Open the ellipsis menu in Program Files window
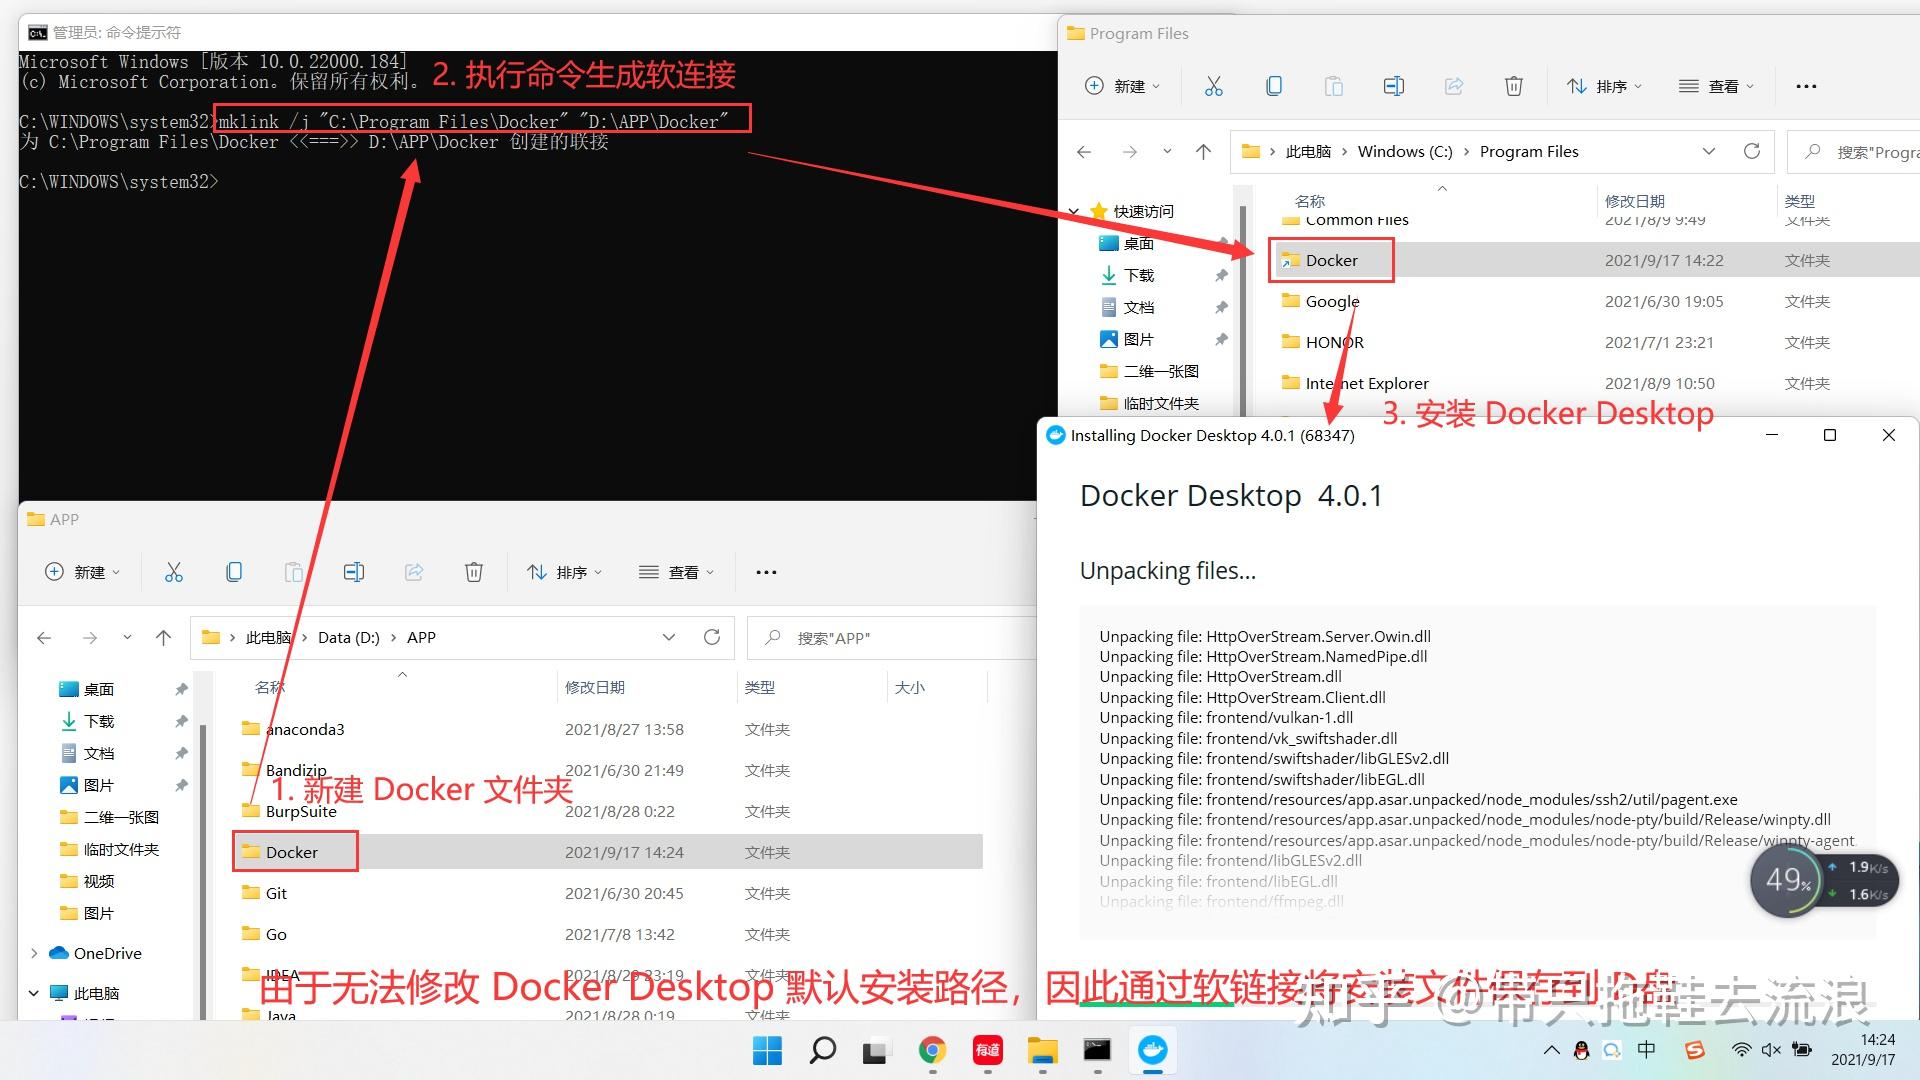Image resolution: width=1920 pixels, height=1080 pixels. click(1806, 86)
